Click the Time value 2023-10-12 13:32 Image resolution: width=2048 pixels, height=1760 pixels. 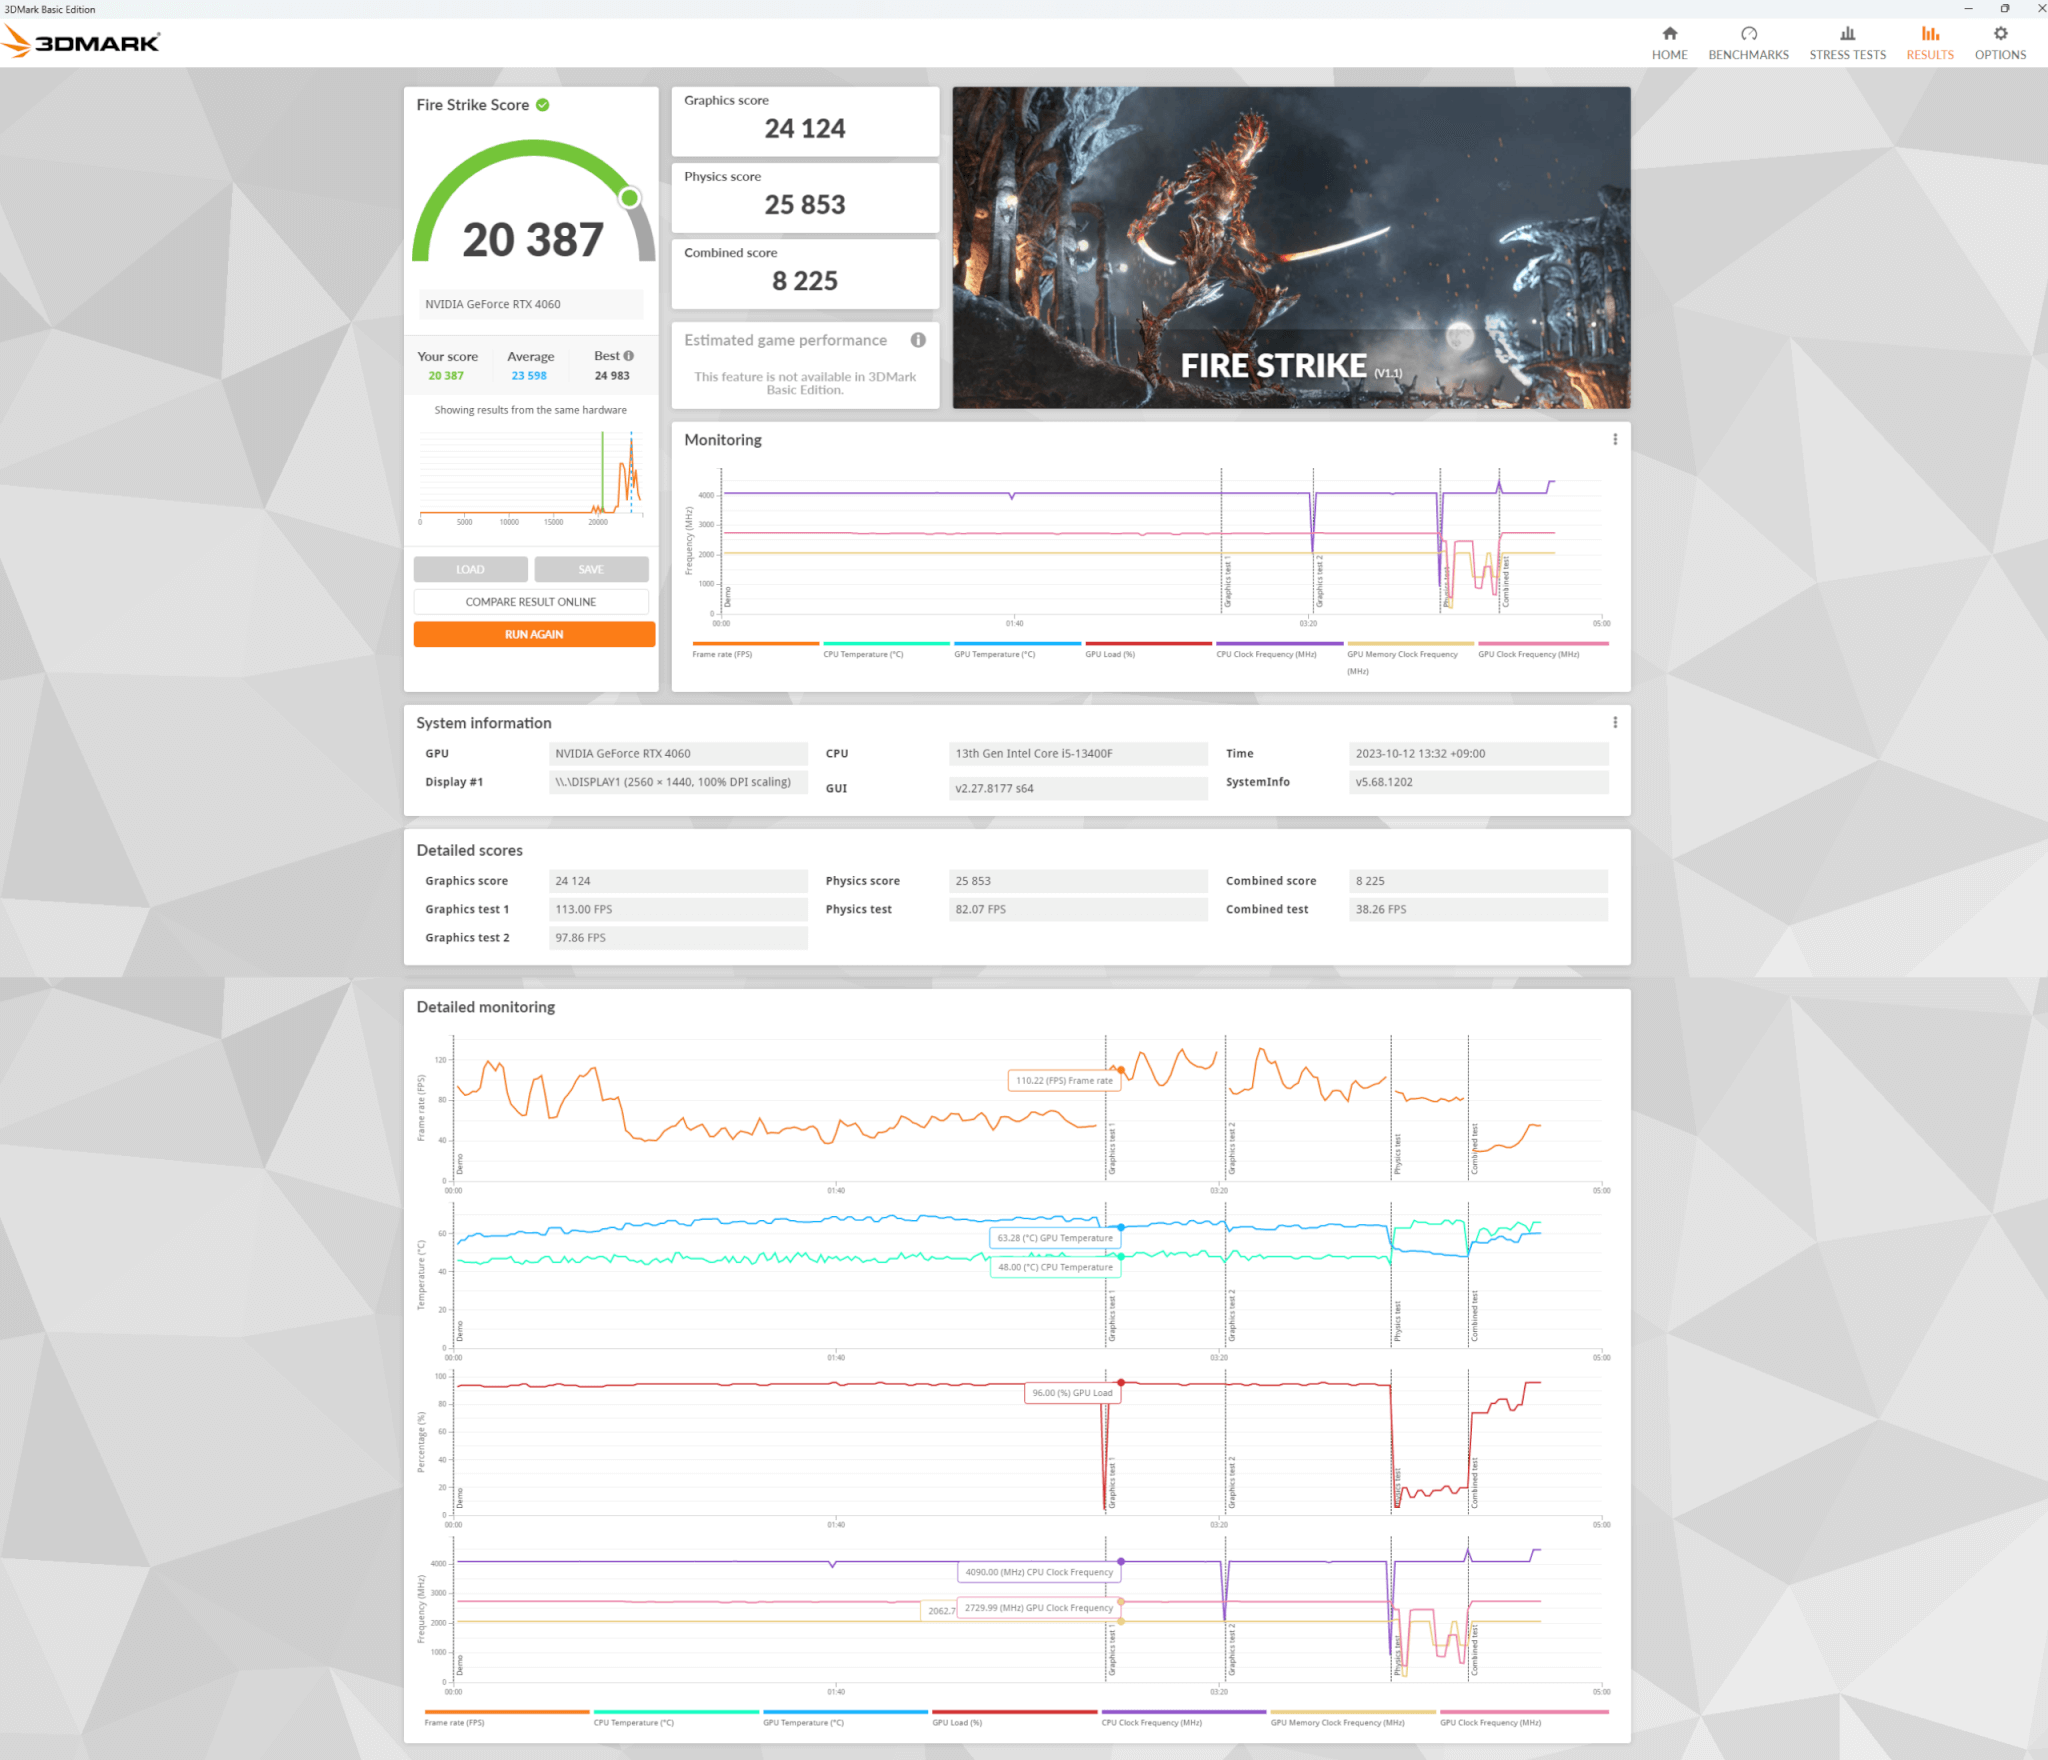click(1478, 754)
